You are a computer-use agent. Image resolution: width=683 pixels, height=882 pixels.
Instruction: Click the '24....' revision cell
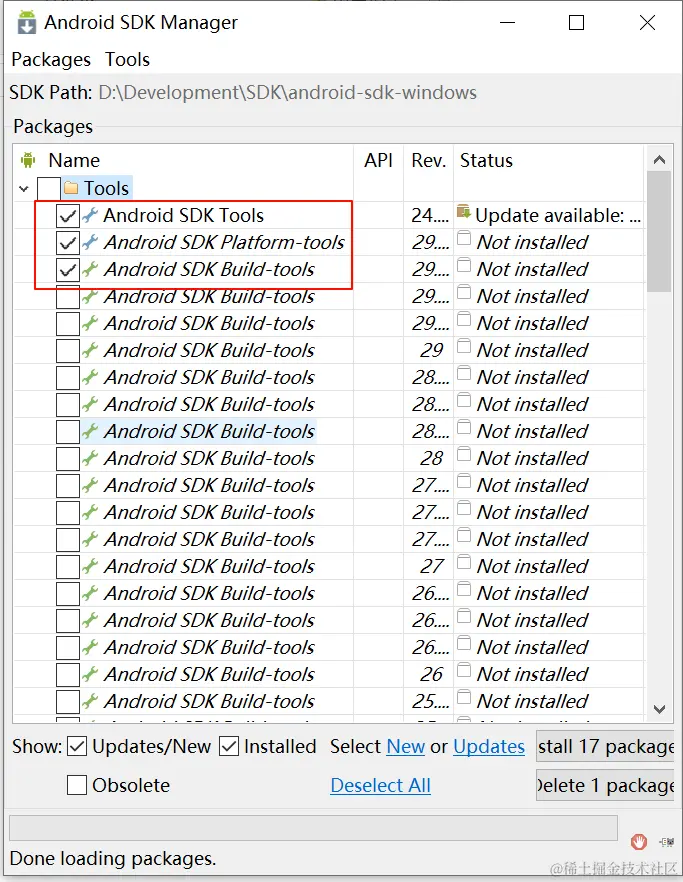click(430, 215)
